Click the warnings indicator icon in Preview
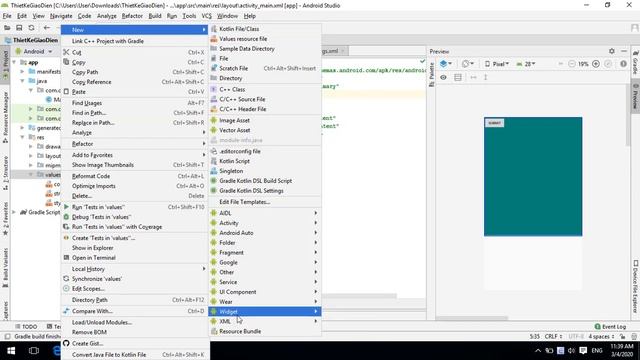Screen dimensions: 640x360 click(x=623, y=64)
